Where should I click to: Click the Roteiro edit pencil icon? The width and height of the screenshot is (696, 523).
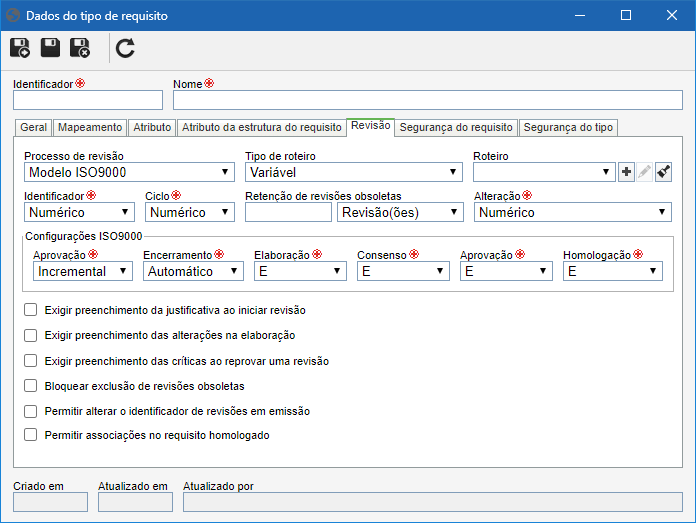pyautogui.click(x=645, y=172)
